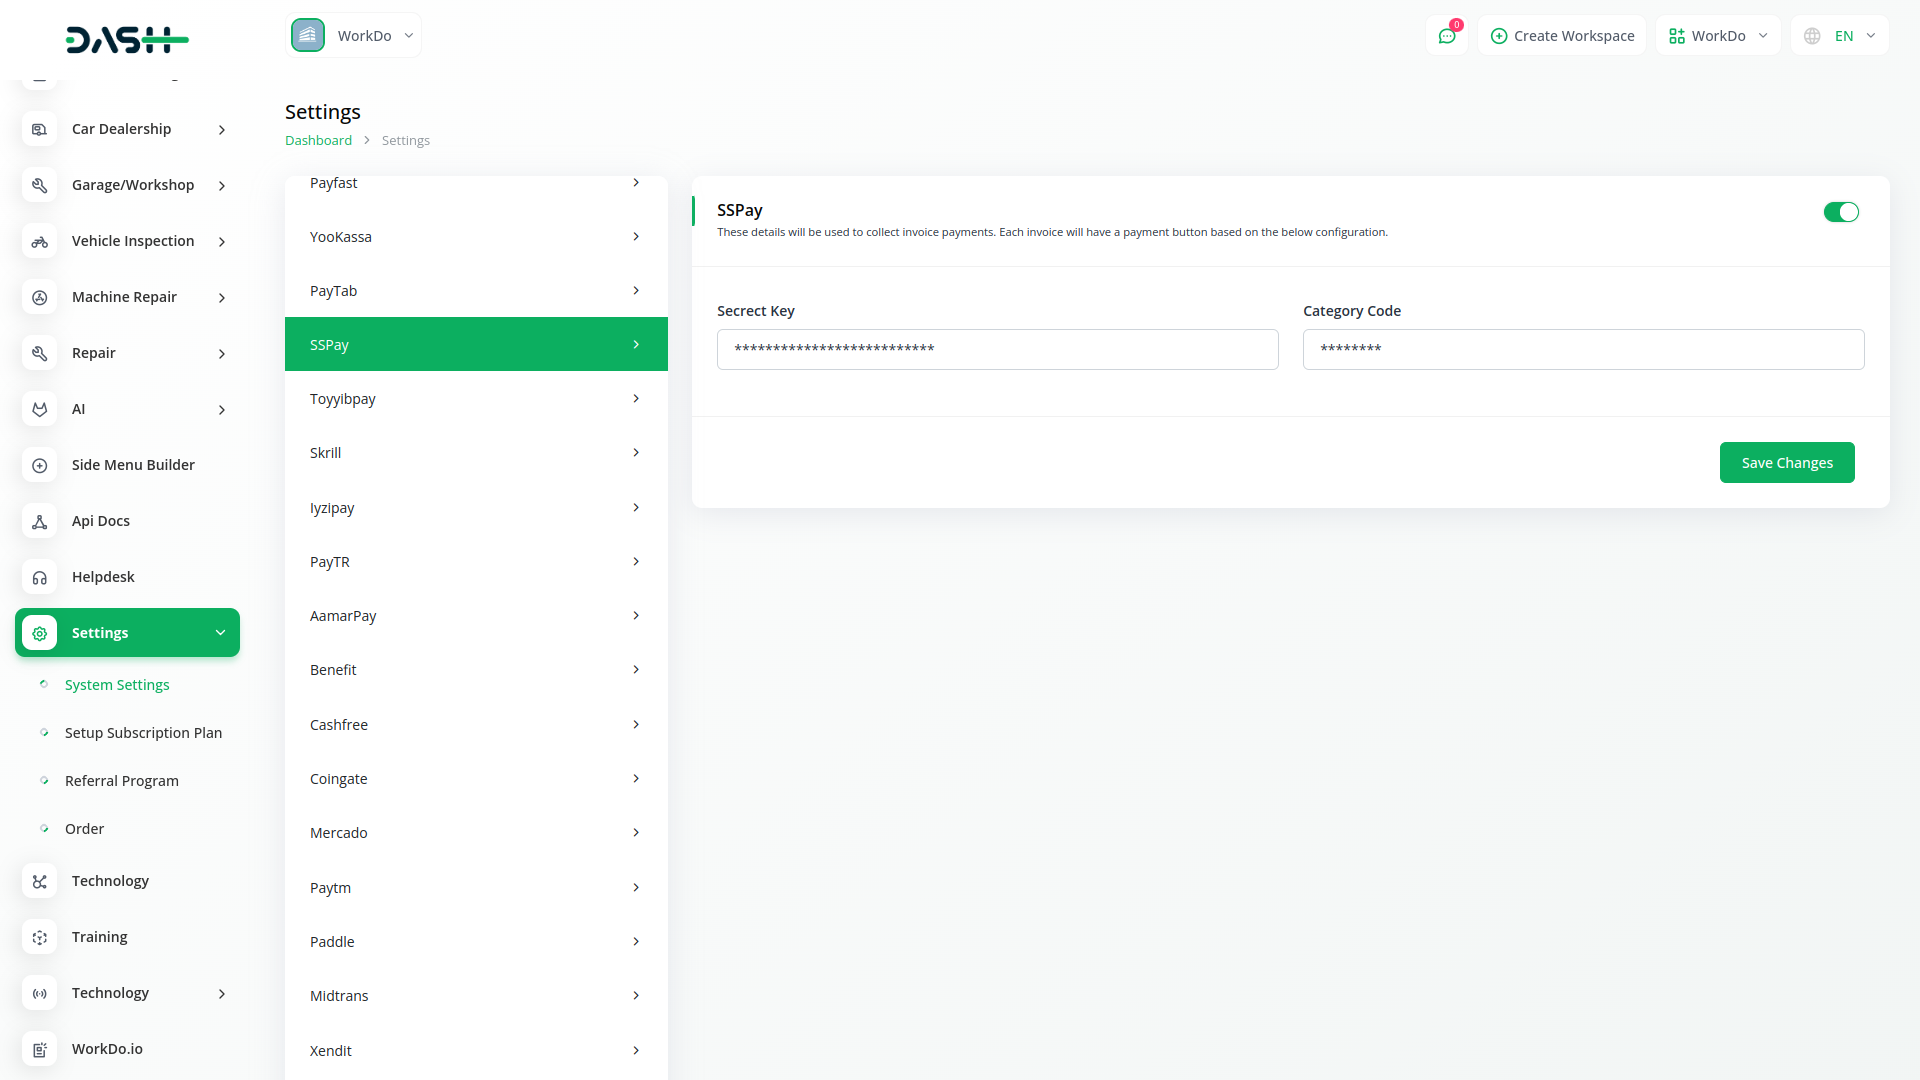Open the EN language dropdown
This screenshot has height=1080, width=1920.
(x=1840, y=36)
